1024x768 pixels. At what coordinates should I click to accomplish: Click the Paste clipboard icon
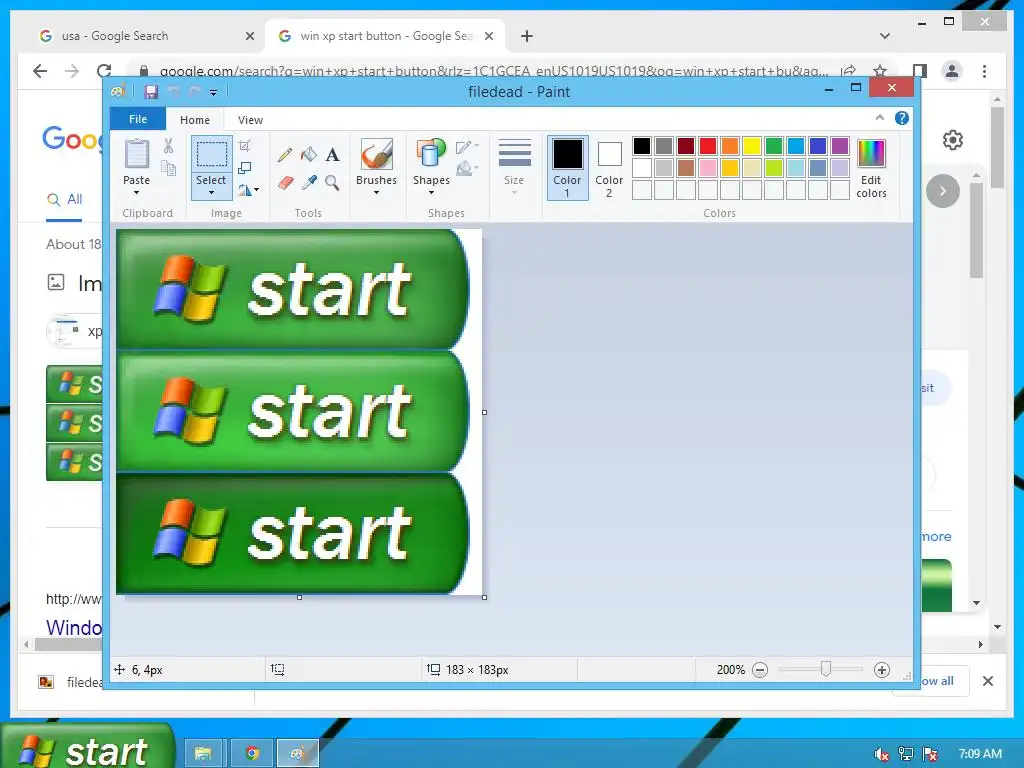point(136,154)
